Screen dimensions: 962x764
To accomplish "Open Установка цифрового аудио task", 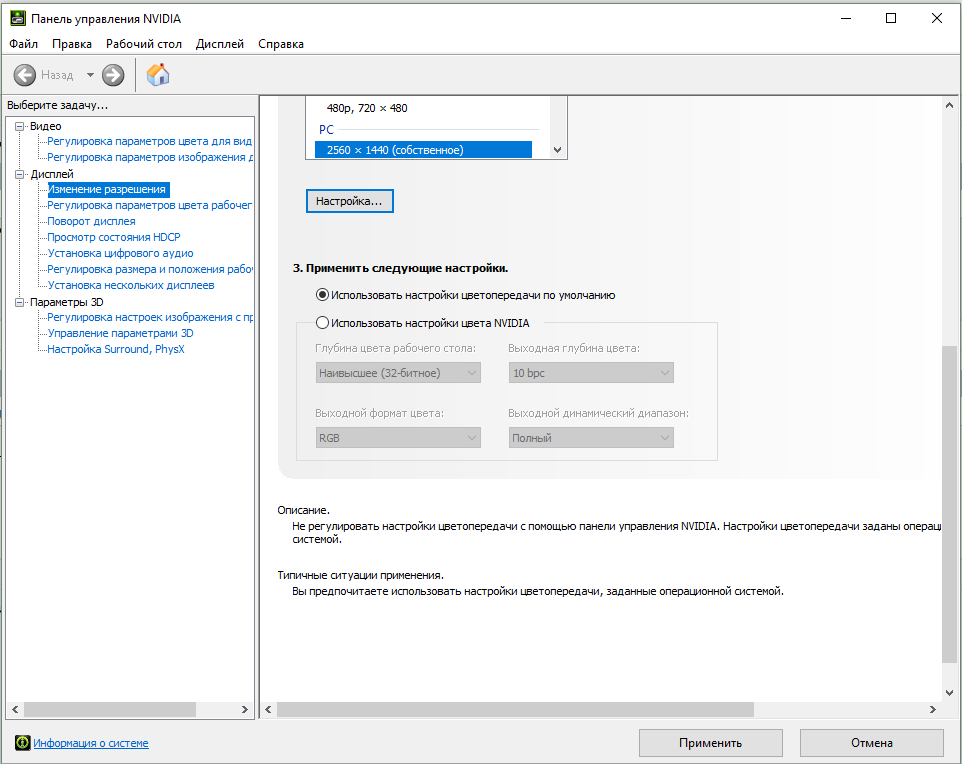I will point(121,253).
